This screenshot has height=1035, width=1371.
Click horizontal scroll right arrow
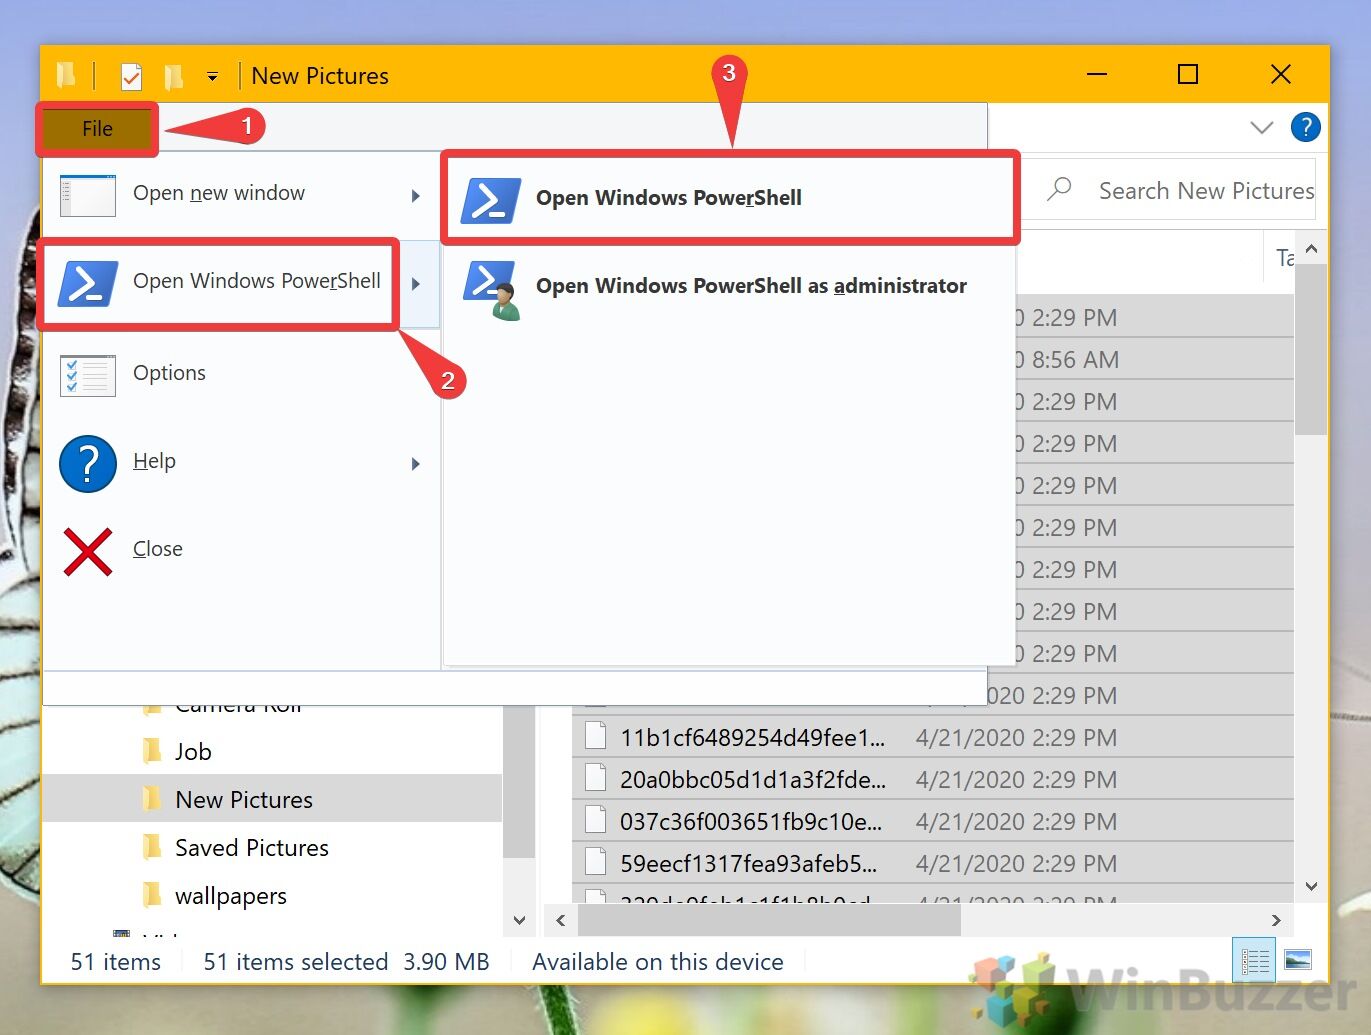(1276, 920)
